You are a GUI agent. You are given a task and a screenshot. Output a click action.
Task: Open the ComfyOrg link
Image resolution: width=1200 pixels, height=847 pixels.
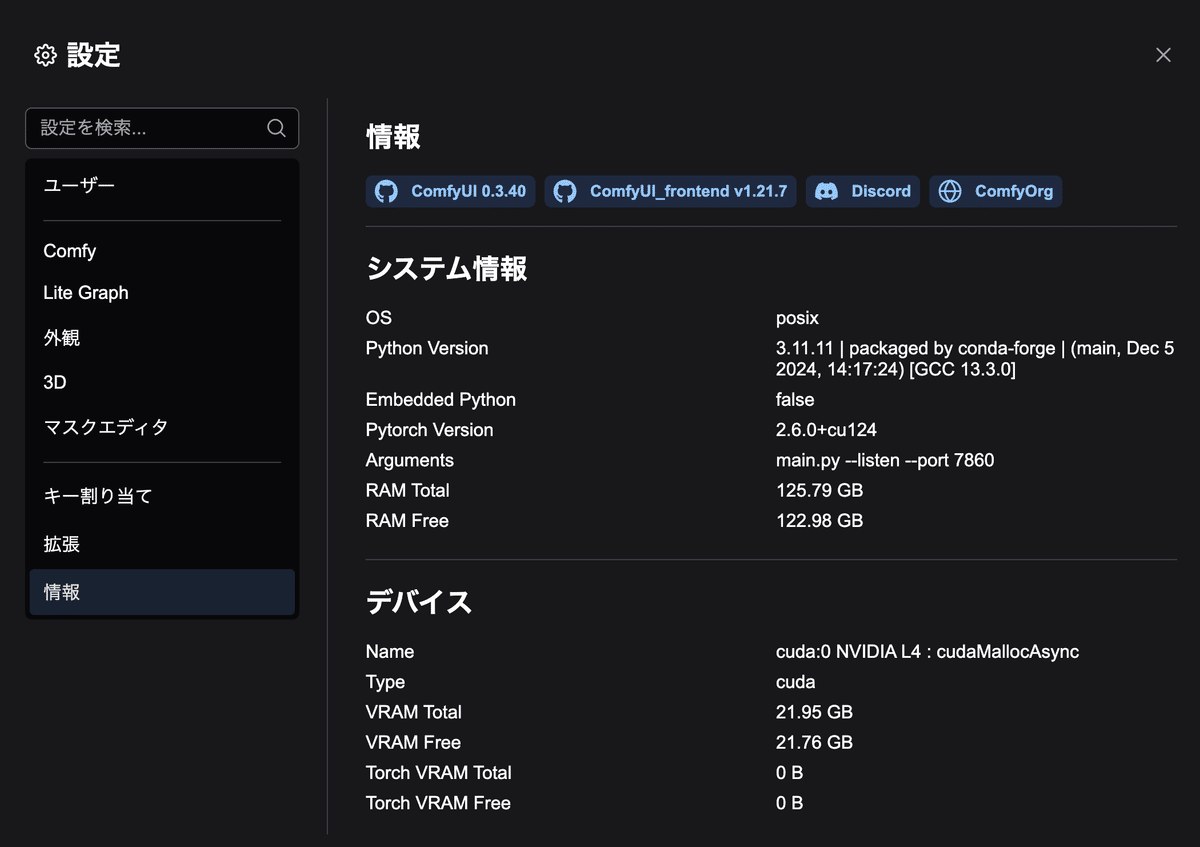[x=996, y=191]
